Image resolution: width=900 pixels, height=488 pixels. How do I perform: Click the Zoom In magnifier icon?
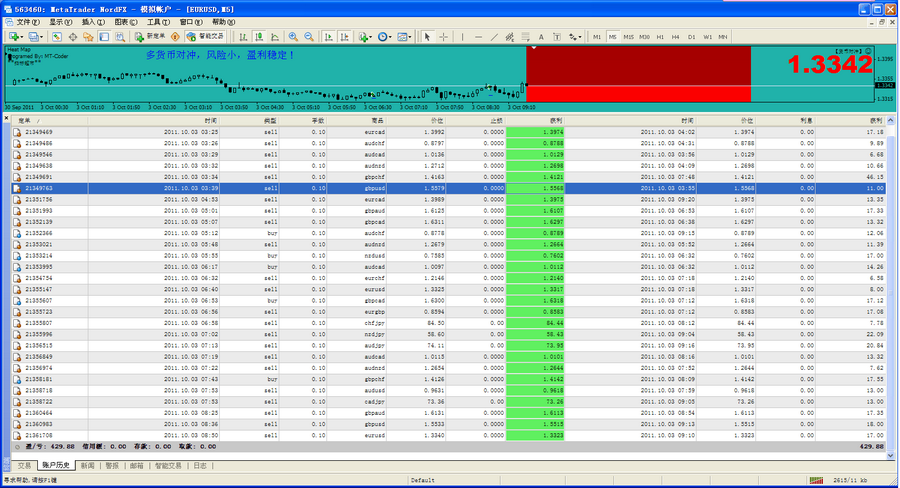292,37
